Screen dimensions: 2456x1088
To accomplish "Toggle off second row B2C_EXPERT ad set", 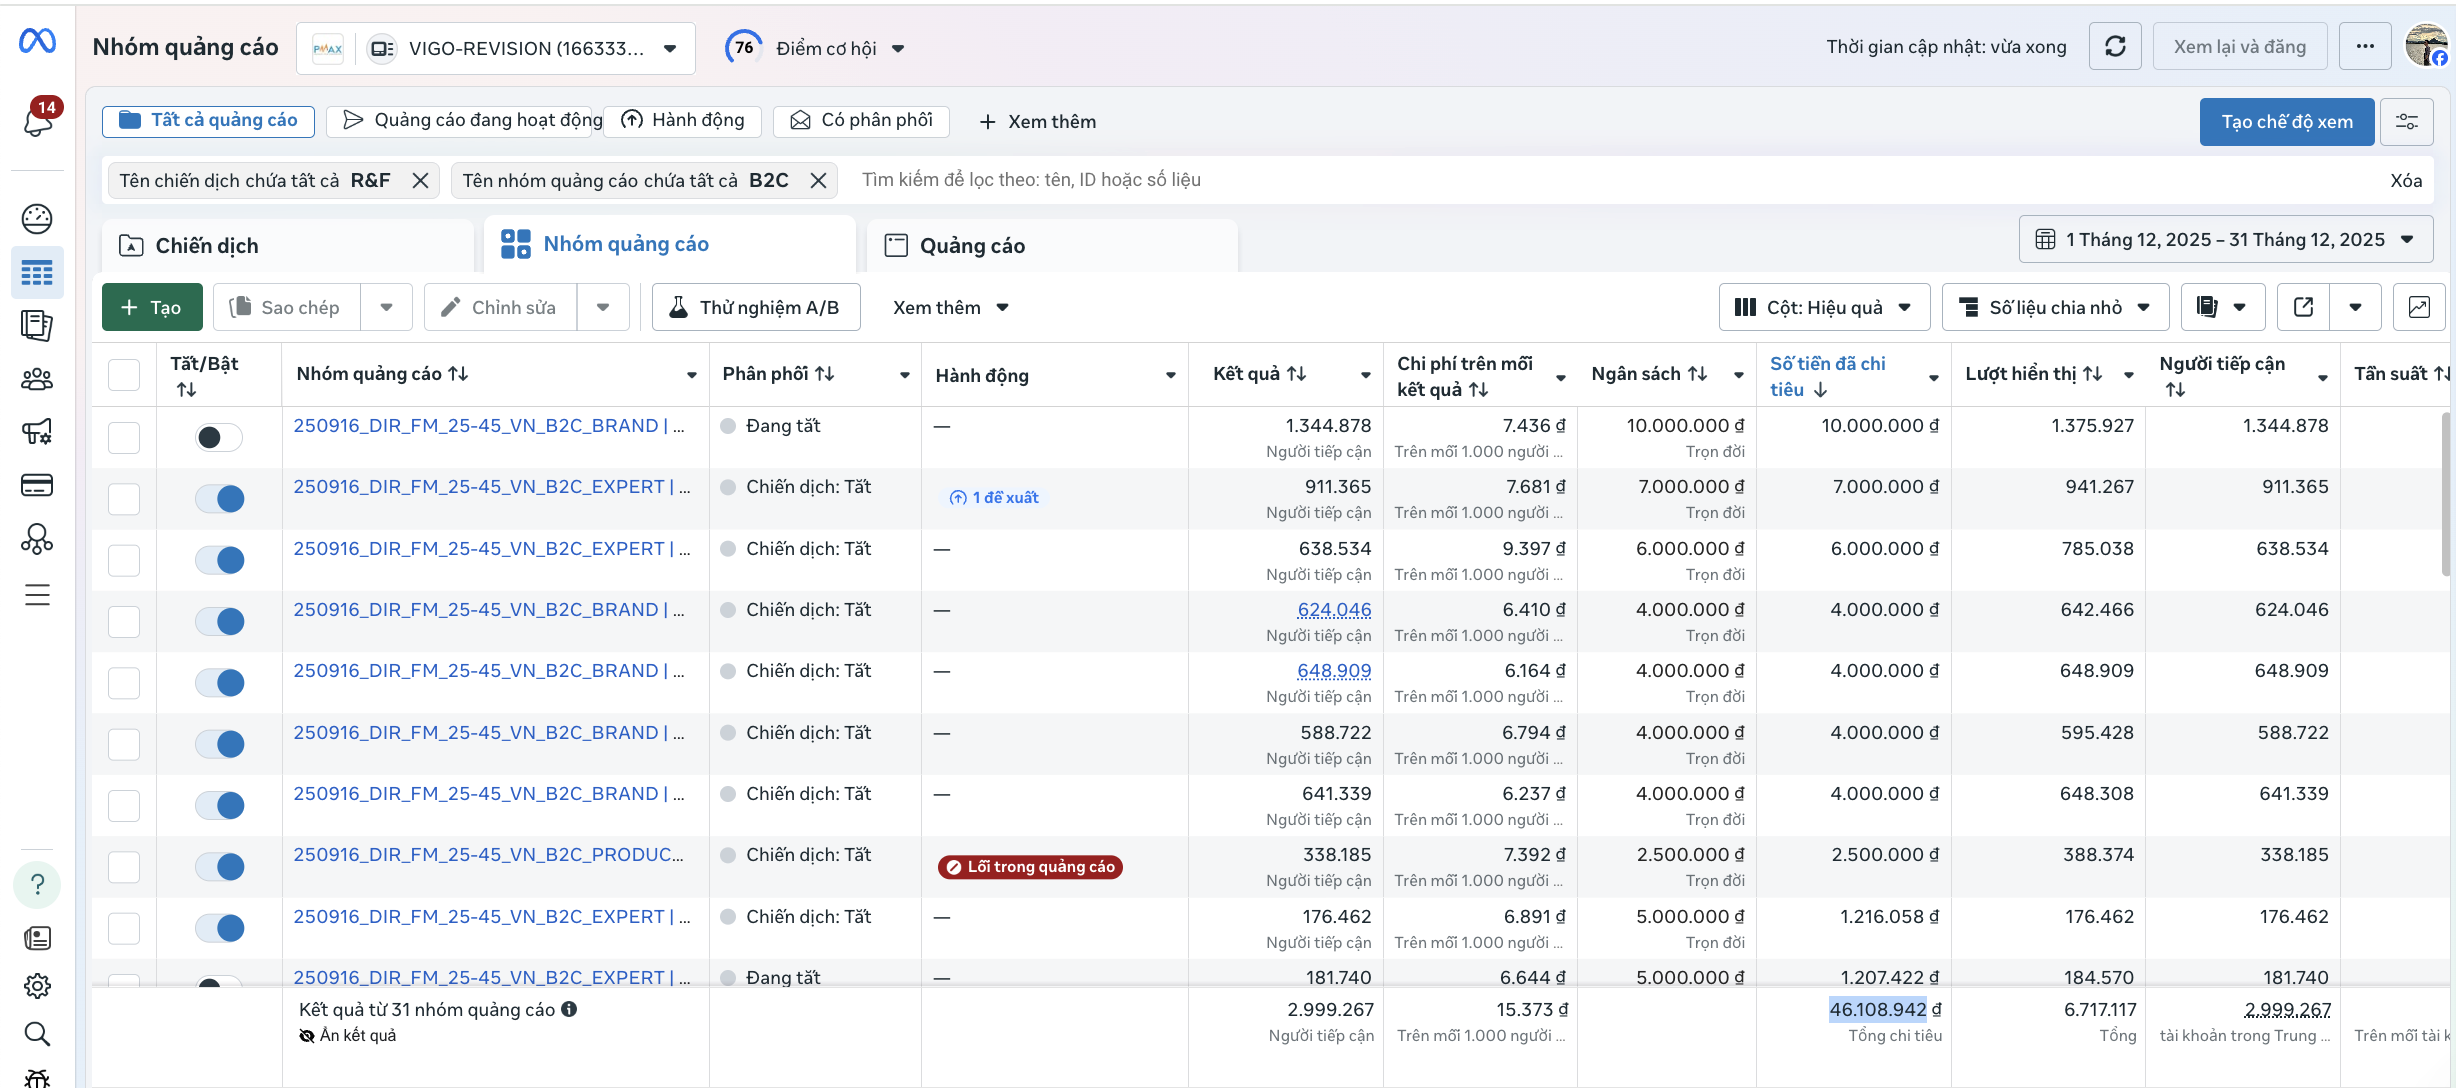I will click(219, 498).
